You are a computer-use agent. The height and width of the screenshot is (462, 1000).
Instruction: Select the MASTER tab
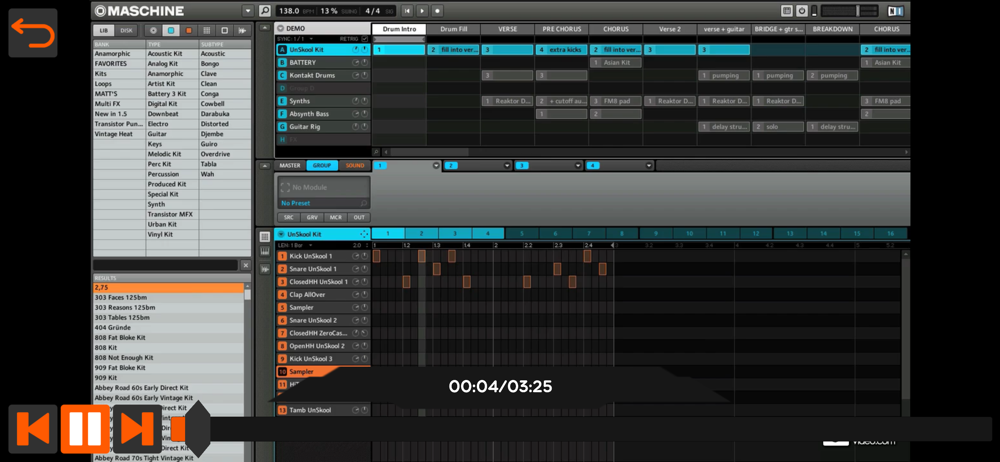coord(290,166)
